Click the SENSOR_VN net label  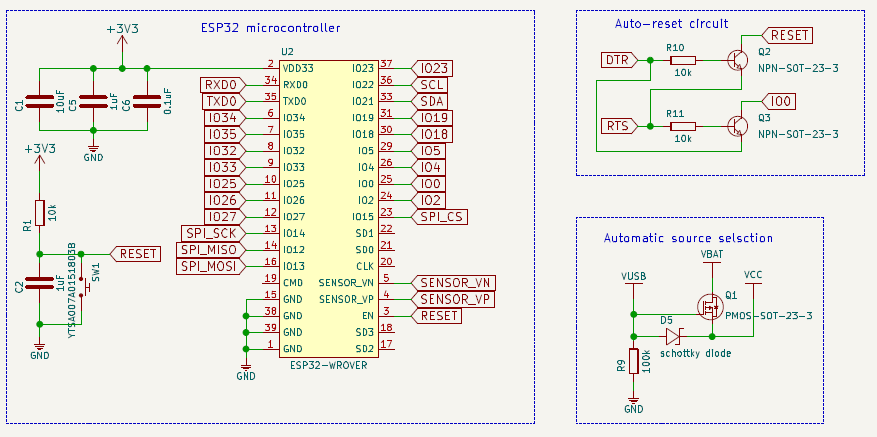[x=452, y=282]
